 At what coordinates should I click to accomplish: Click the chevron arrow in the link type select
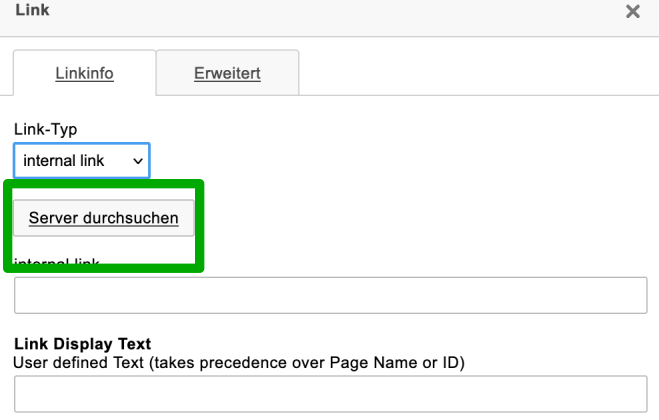click(x=138, y=161)
